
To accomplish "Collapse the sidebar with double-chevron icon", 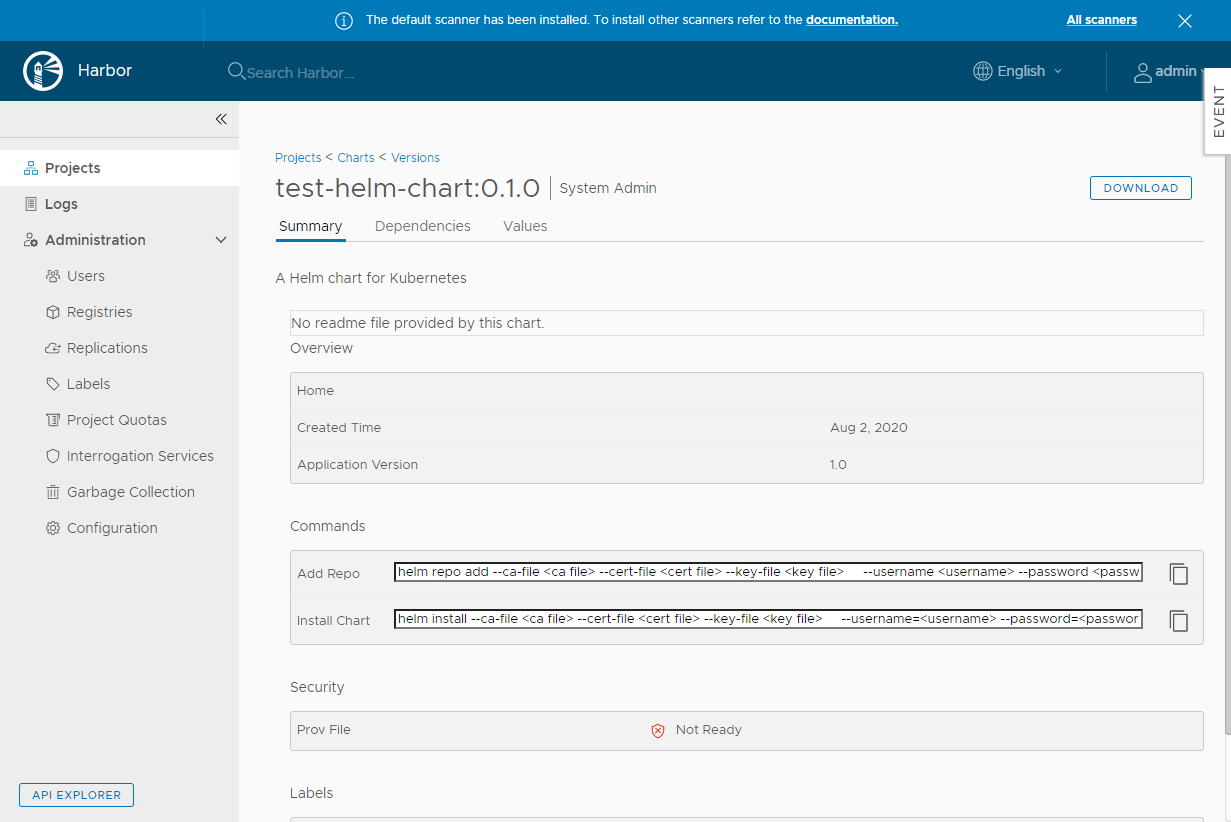I will click(221, 119).
